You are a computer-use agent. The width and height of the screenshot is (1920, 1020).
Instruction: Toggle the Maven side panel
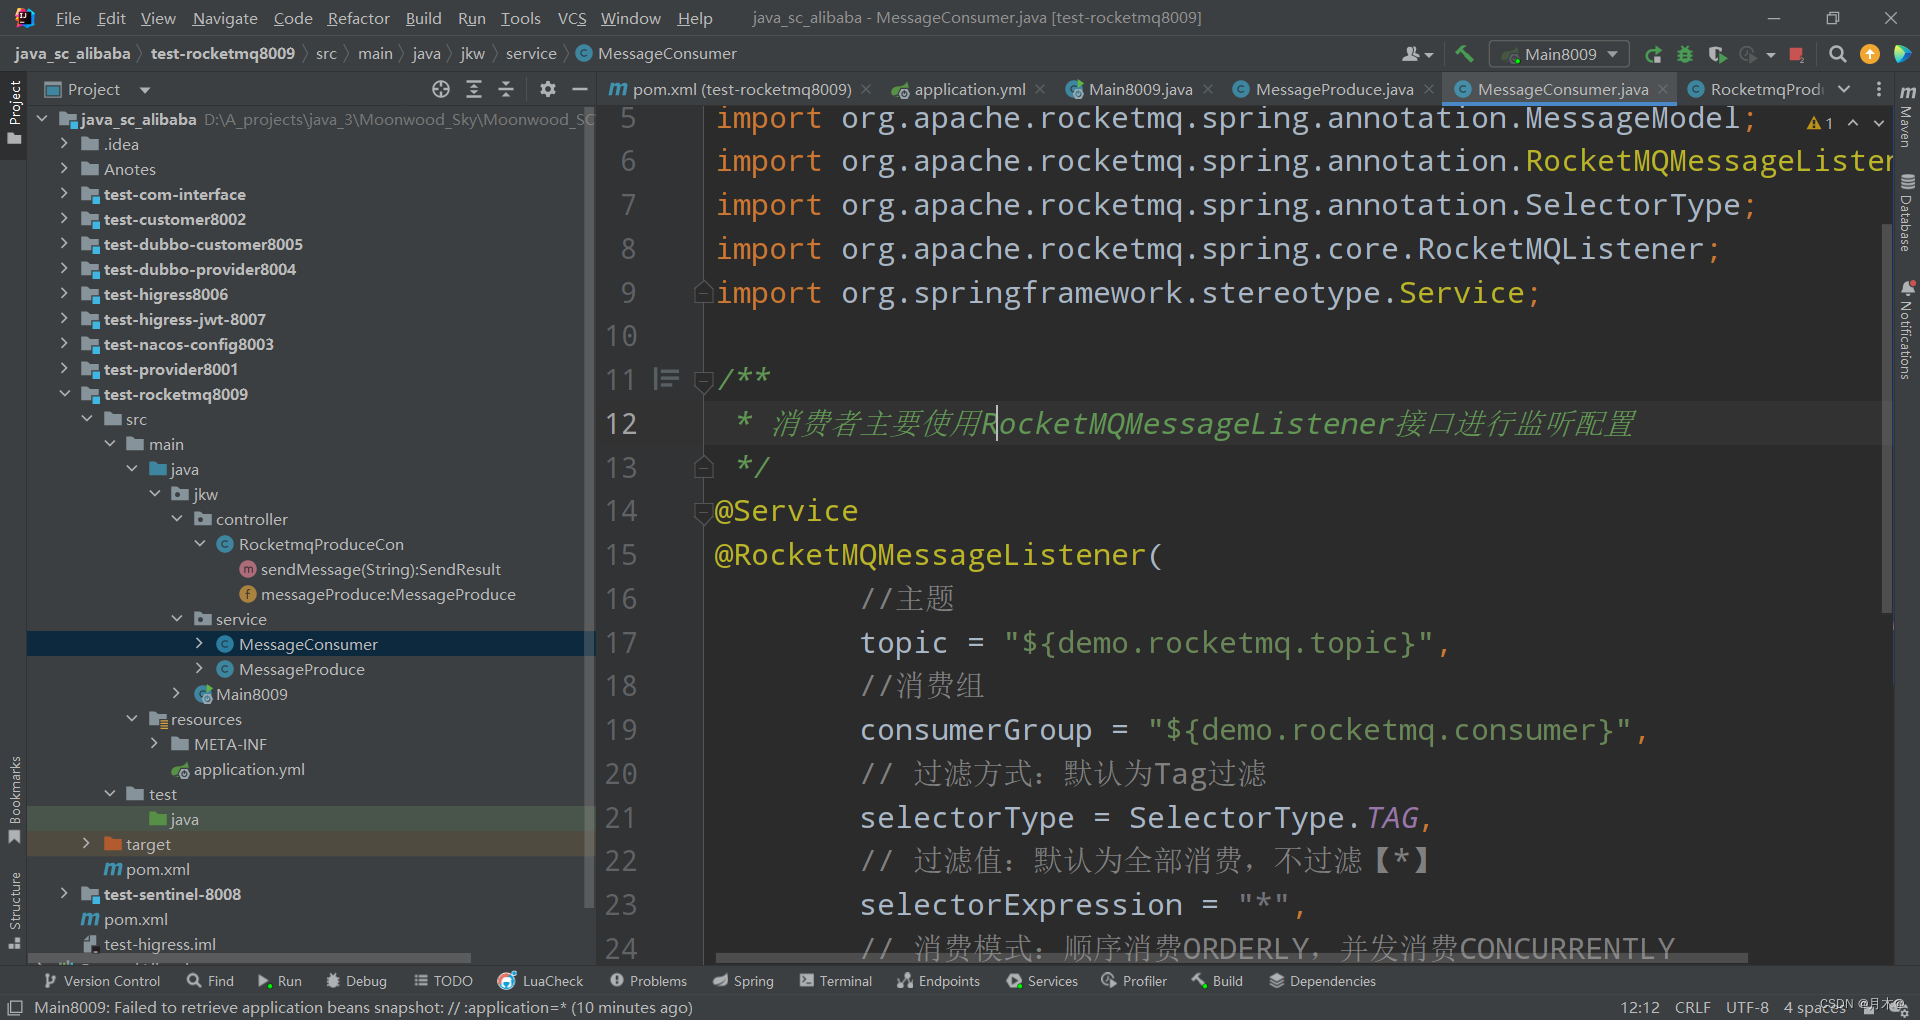tap(1907, 118)
